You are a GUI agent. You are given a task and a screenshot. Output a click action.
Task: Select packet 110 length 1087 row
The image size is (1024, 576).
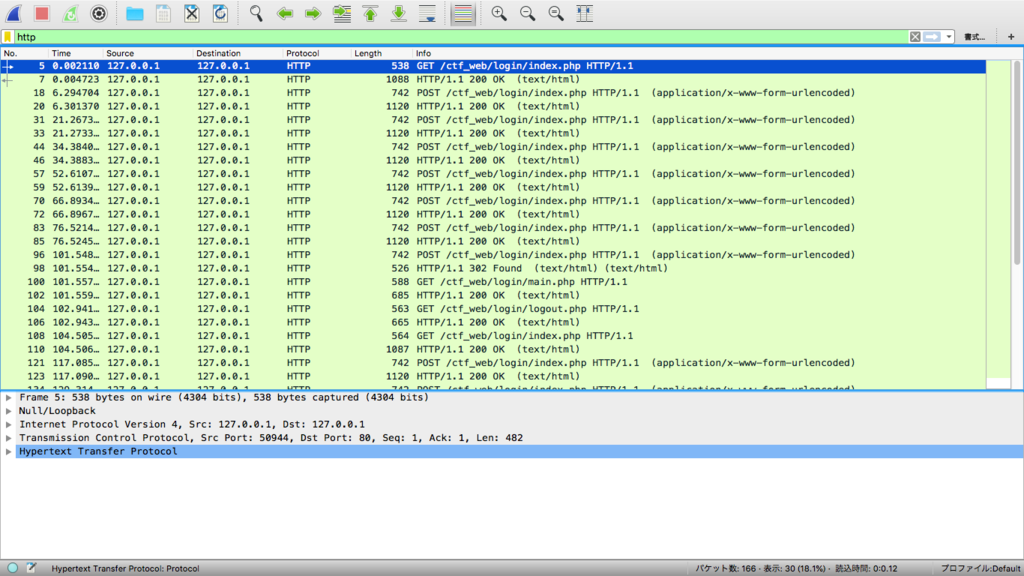493,349
